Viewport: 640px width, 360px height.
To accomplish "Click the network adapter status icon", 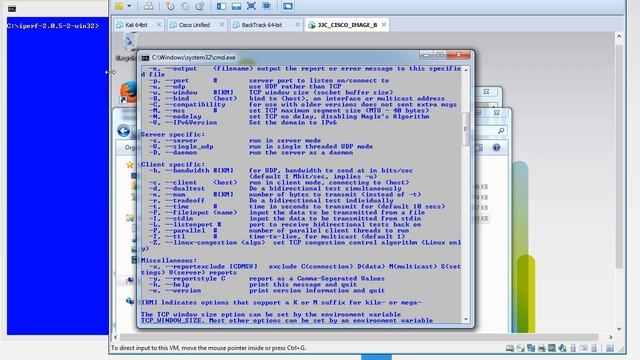I will (x=531, y=348).
